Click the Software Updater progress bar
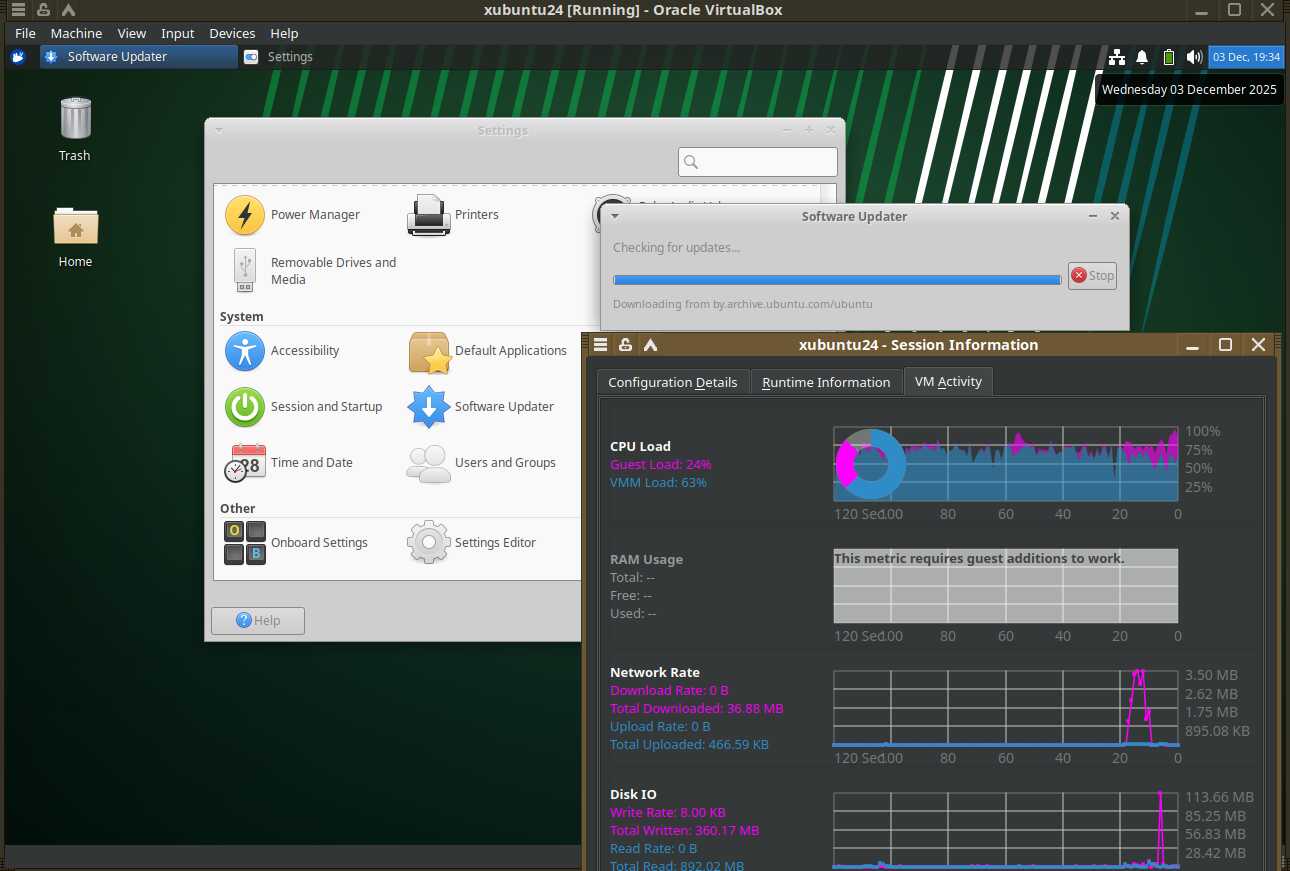Viewport: 1290px width, 871px height. pyautogui.click(x=837, y=280)
